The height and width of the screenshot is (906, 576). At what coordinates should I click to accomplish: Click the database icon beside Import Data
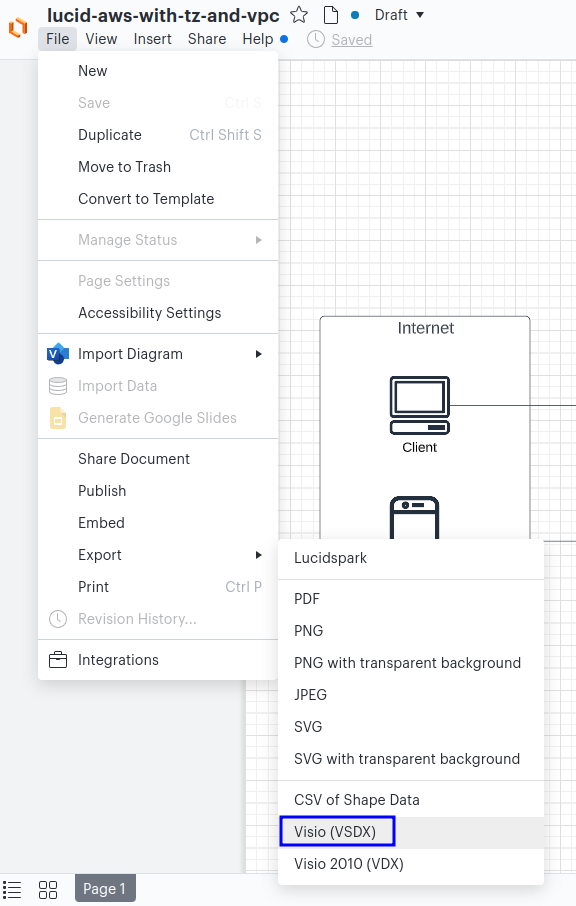[x=58, y=385]
